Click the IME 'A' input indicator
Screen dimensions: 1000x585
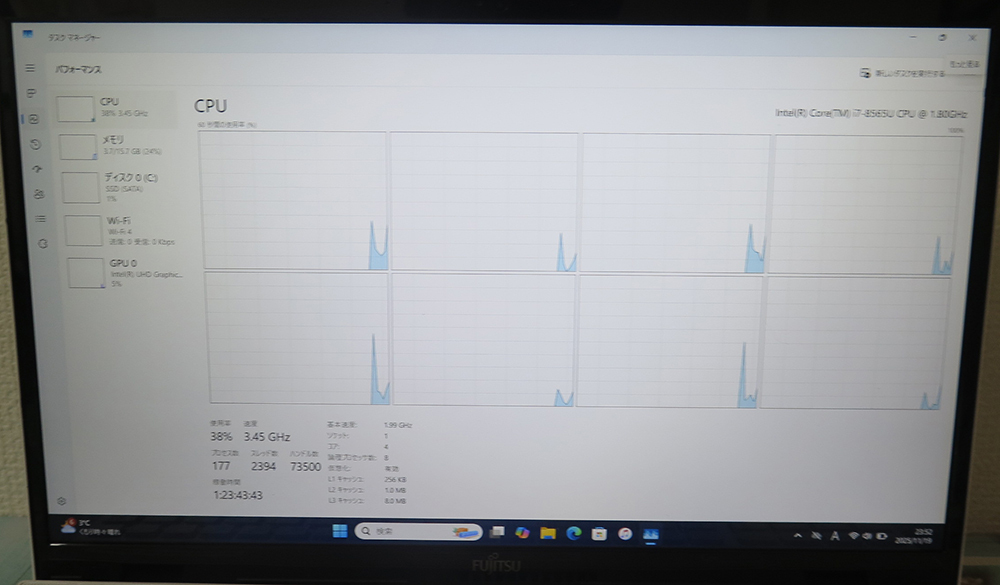(x=835, y=537)
